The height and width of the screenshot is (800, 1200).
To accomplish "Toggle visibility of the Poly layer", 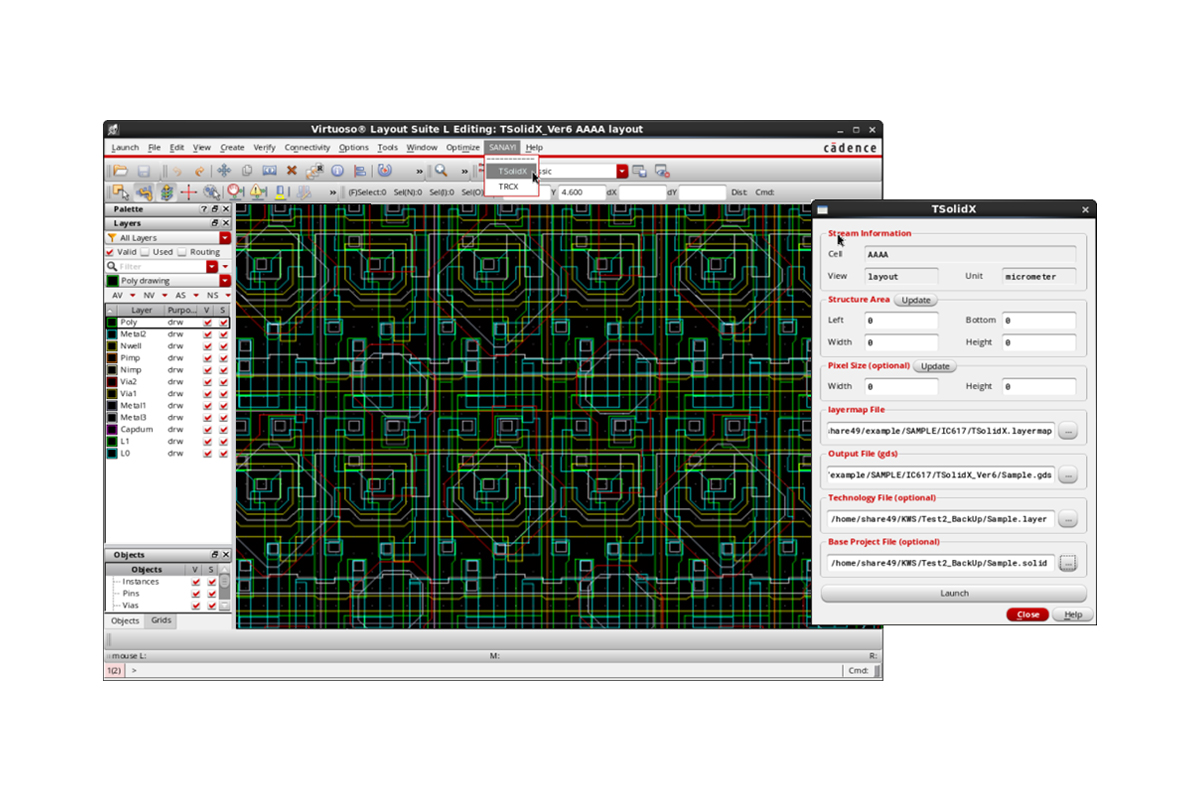I will click(x=208, y=322).
